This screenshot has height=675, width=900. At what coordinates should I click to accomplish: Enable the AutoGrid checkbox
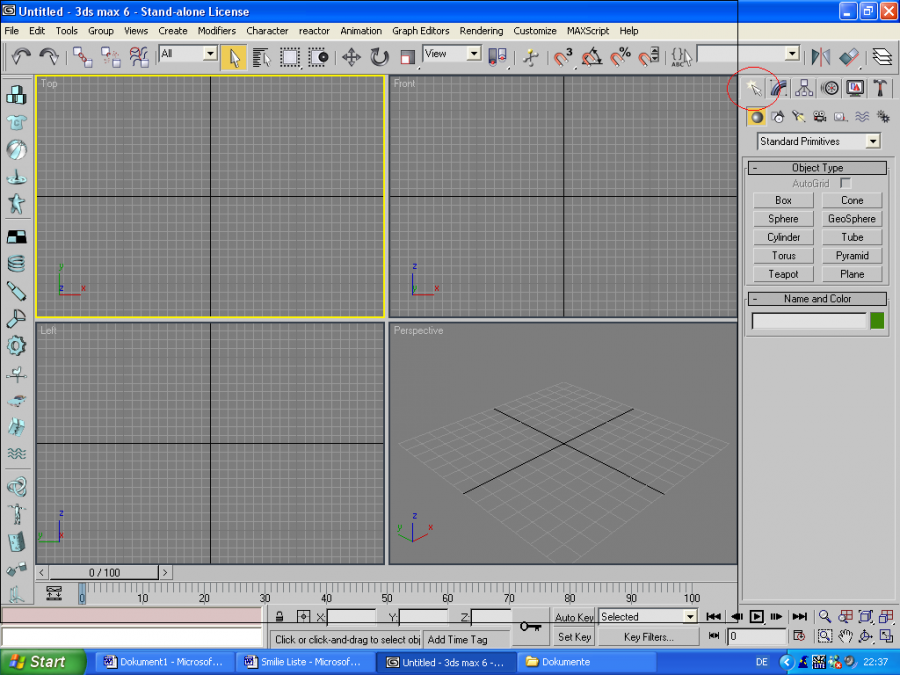coord(846,184)
